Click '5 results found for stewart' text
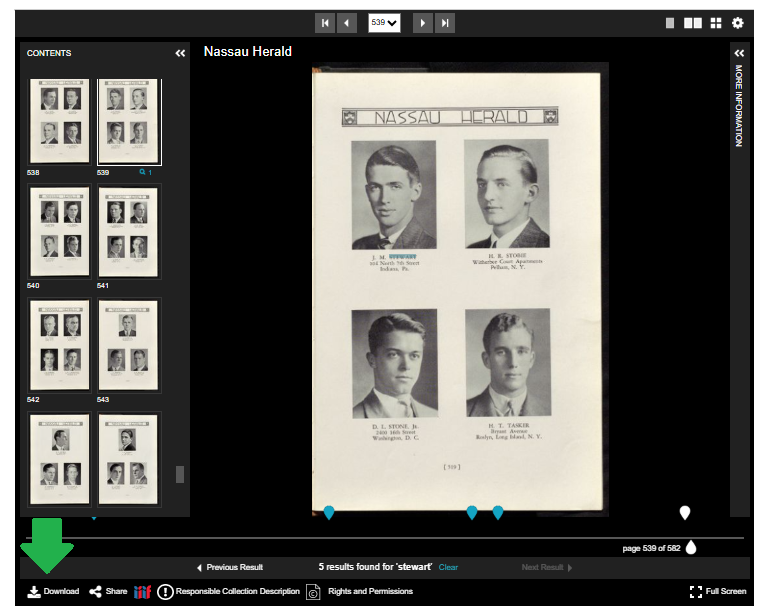This screenshot has width=767, height=613. [375, 567]
